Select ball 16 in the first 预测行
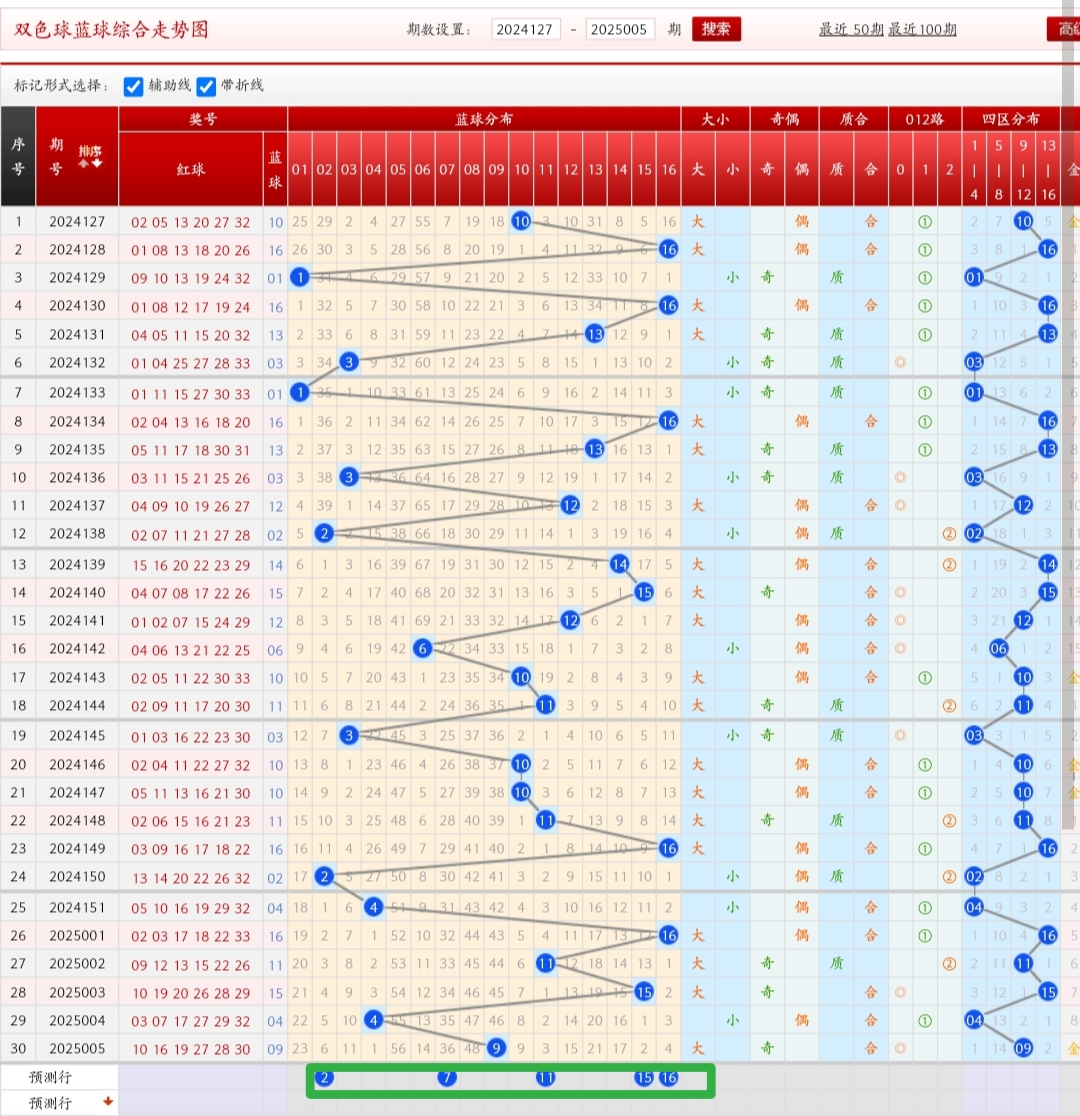The image size is (1080, 1116). [x=668, y=1078]
